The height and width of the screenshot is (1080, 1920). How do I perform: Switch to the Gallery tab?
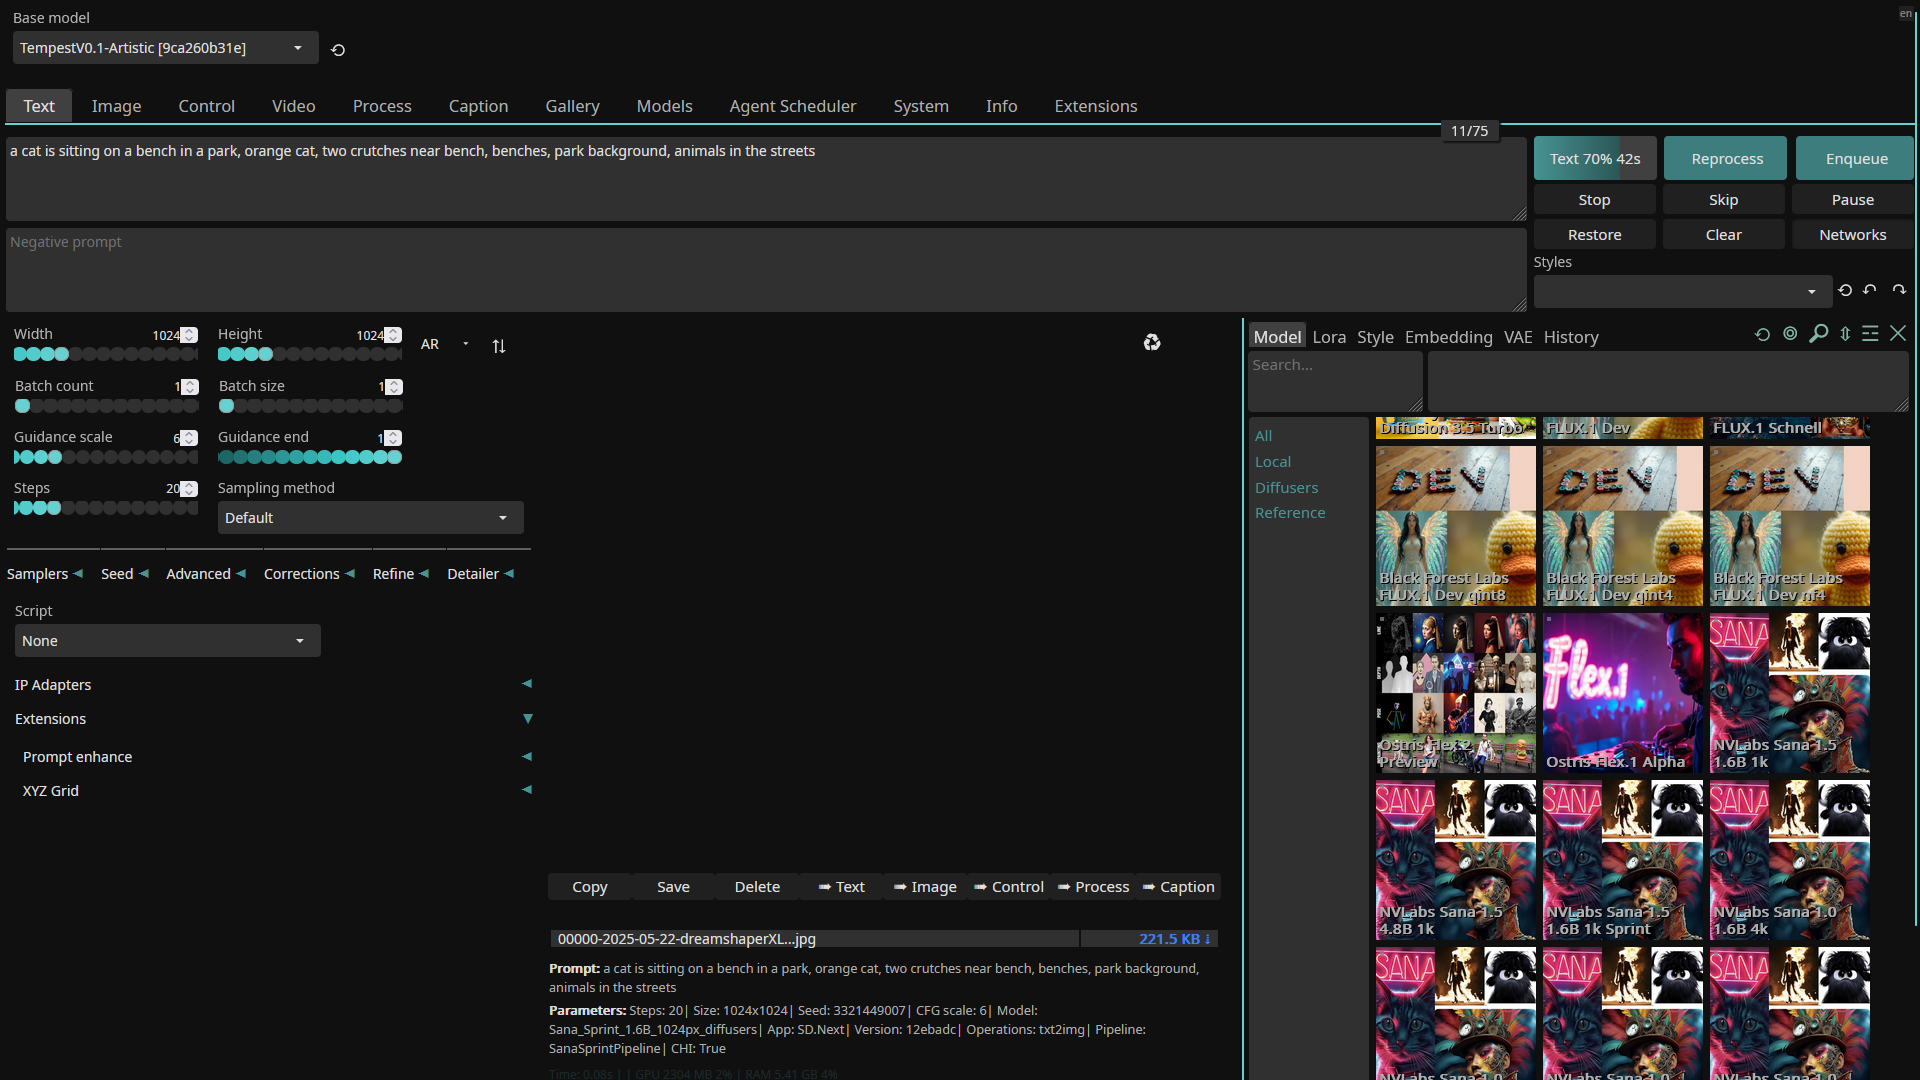coord(572,106)
